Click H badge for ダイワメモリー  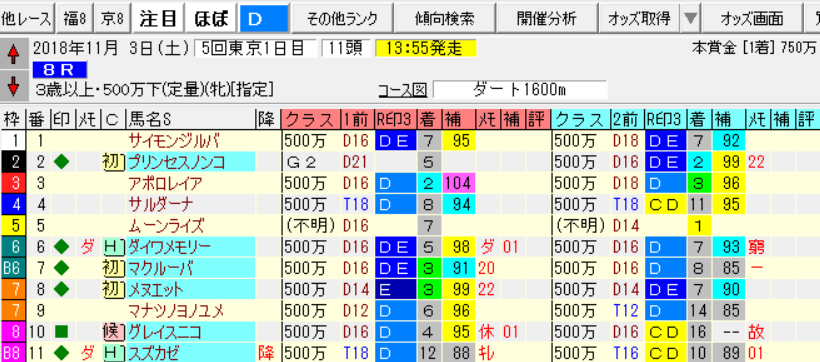113,247
